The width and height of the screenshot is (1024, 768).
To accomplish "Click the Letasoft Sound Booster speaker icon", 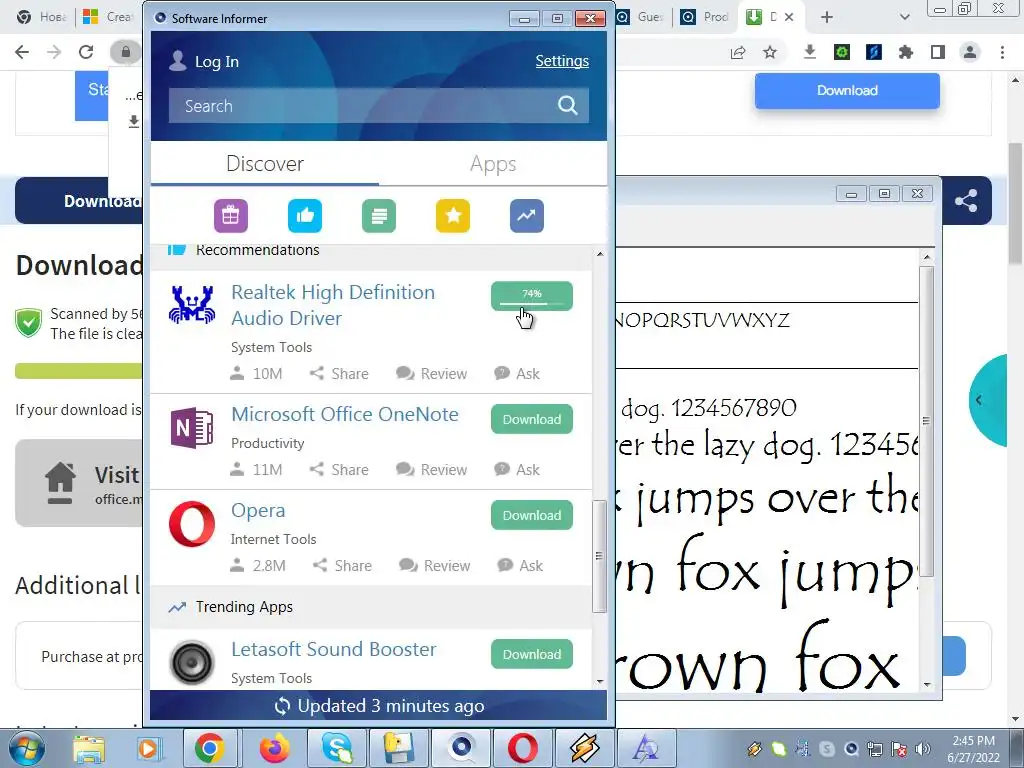I will tap(191, 662).
